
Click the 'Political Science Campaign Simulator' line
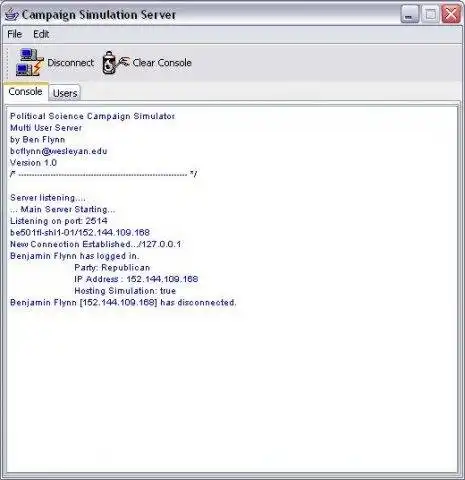click(x=92, y=116)
